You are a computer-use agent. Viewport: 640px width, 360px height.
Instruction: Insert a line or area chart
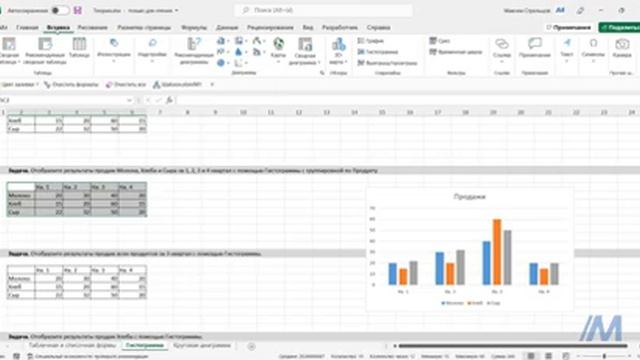click(x=222, y=52)
